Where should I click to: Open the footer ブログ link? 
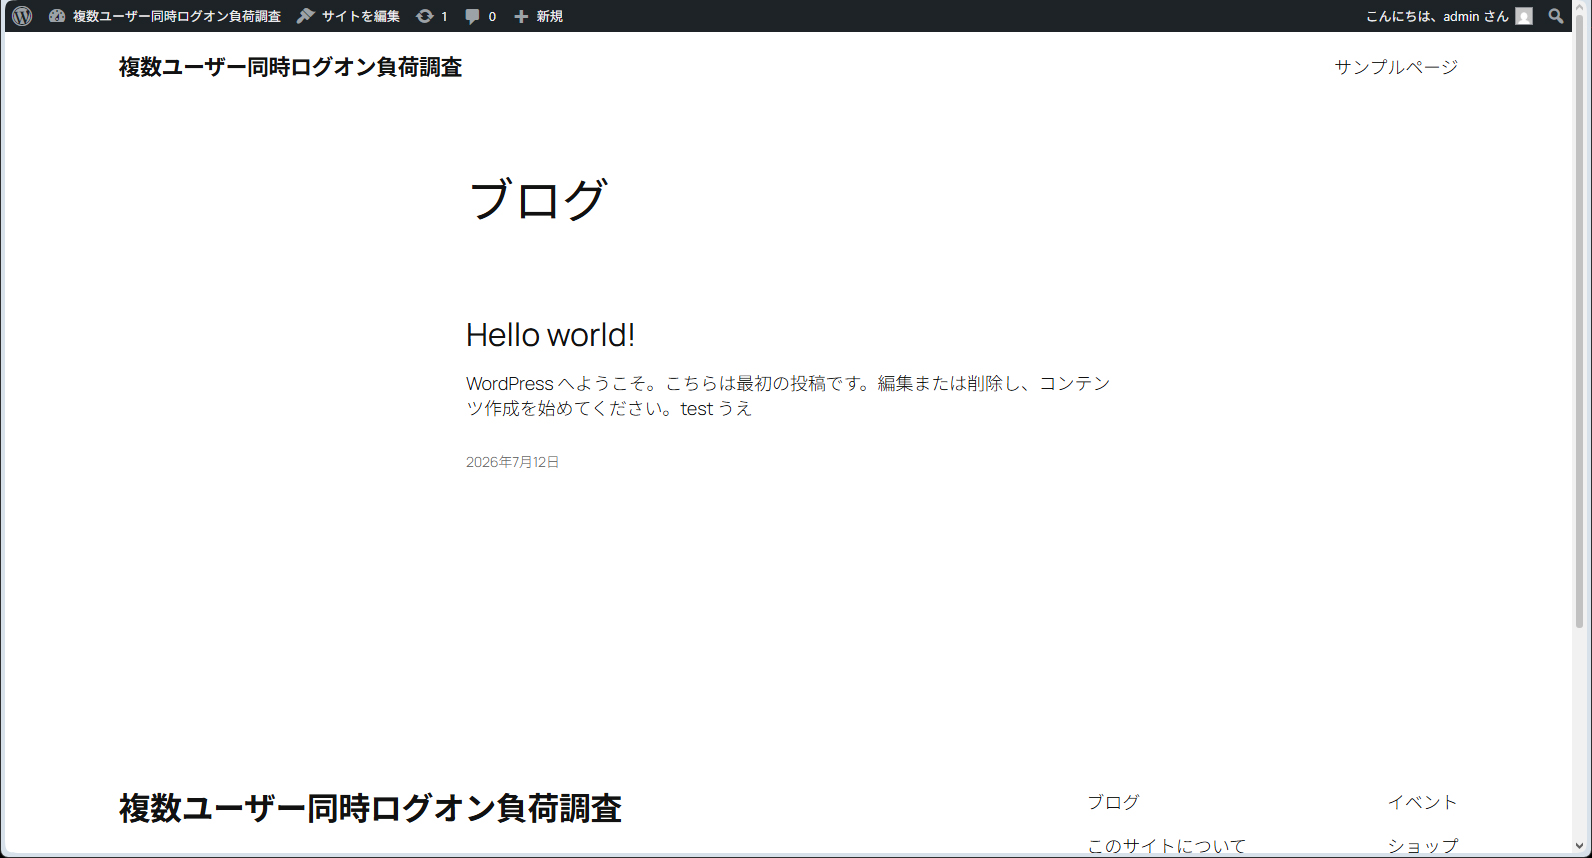[1113, 802]
